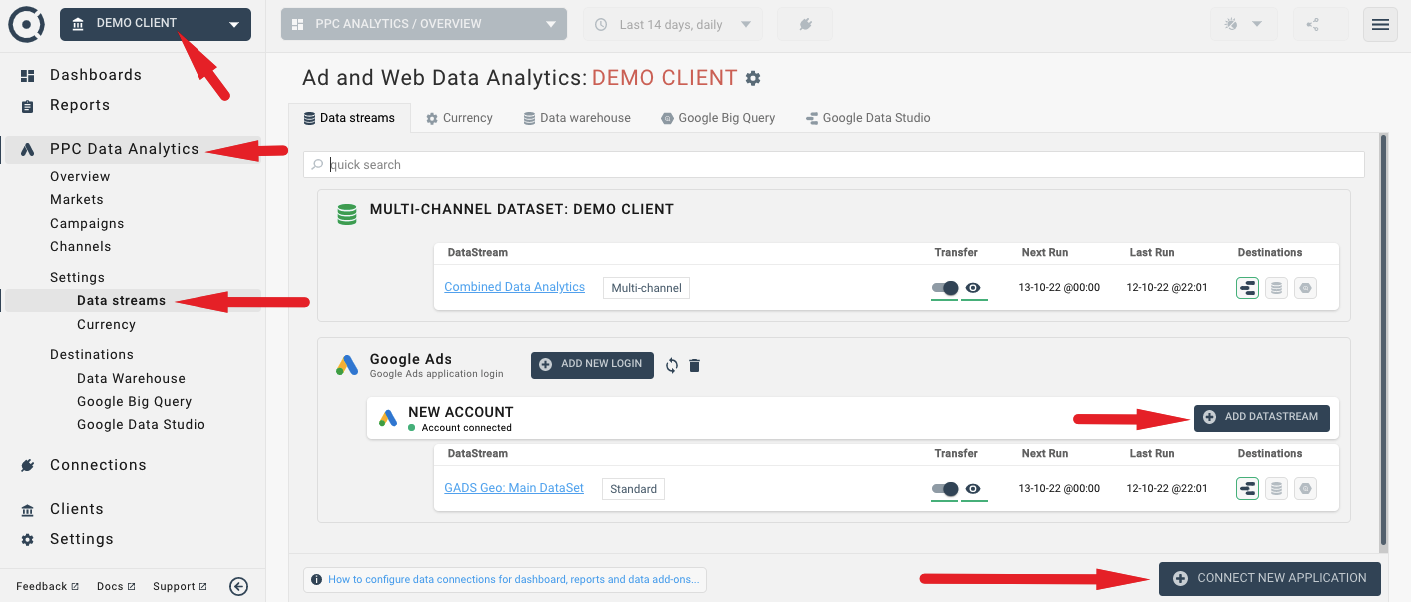Click ADD DATASTREAM button
This screenshot has width=1411, height=602.
click(1262, 418)
